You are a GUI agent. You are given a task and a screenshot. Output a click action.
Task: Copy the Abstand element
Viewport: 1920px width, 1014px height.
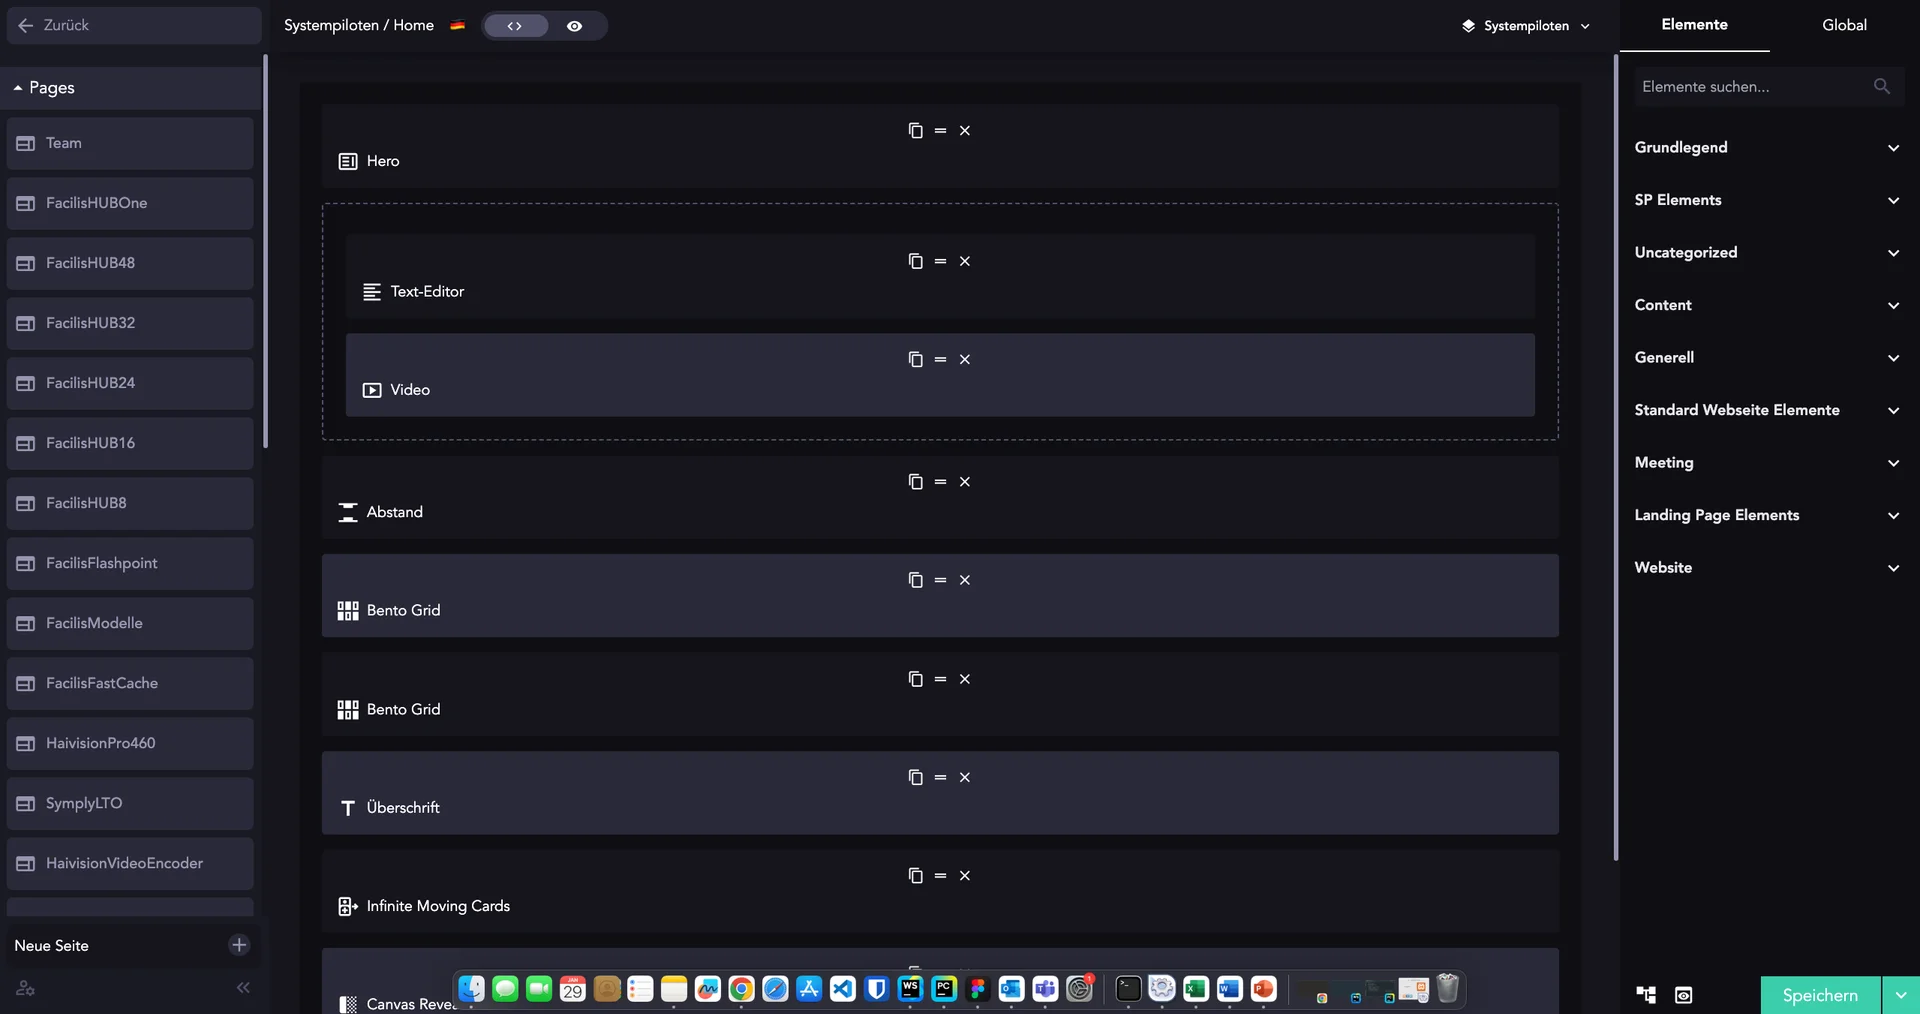pos(915,482)
